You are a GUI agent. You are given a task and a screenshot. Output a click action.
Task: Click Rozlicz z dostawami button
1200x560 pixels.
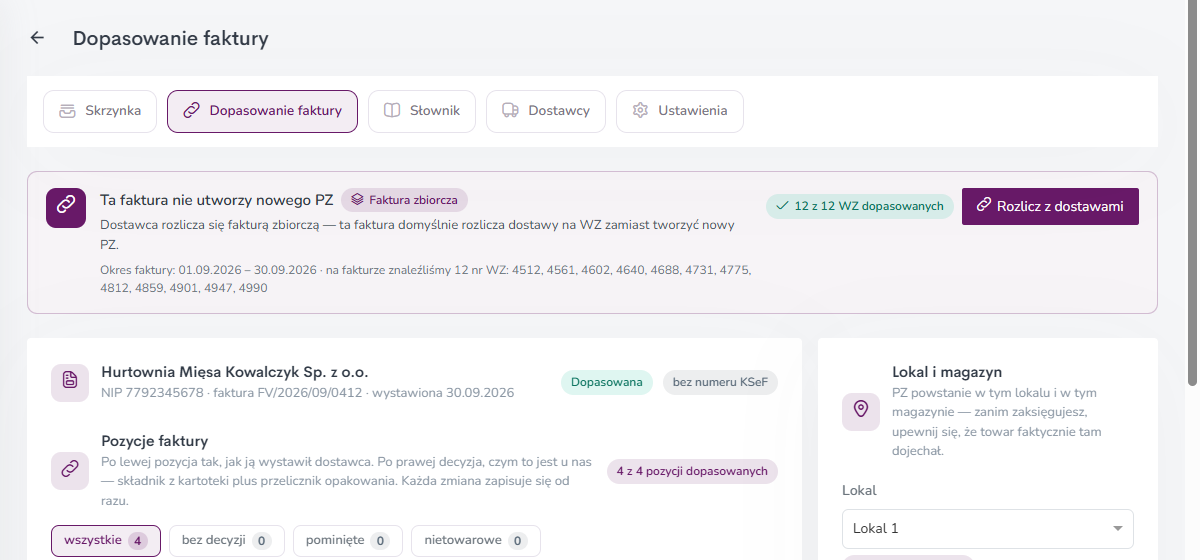[x=1050, y=206]
